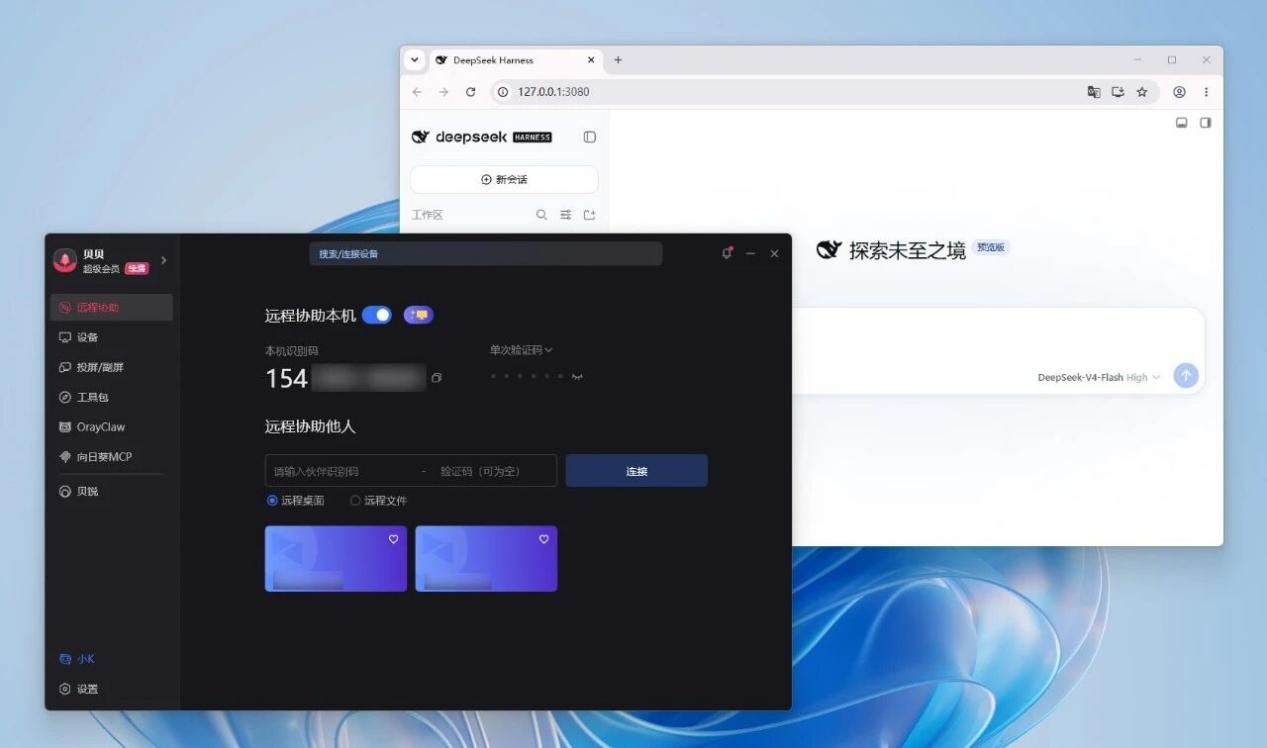The image size is (1267, 748).
Task: Click the 验证码（可为空）field
Action: point(493,471)
